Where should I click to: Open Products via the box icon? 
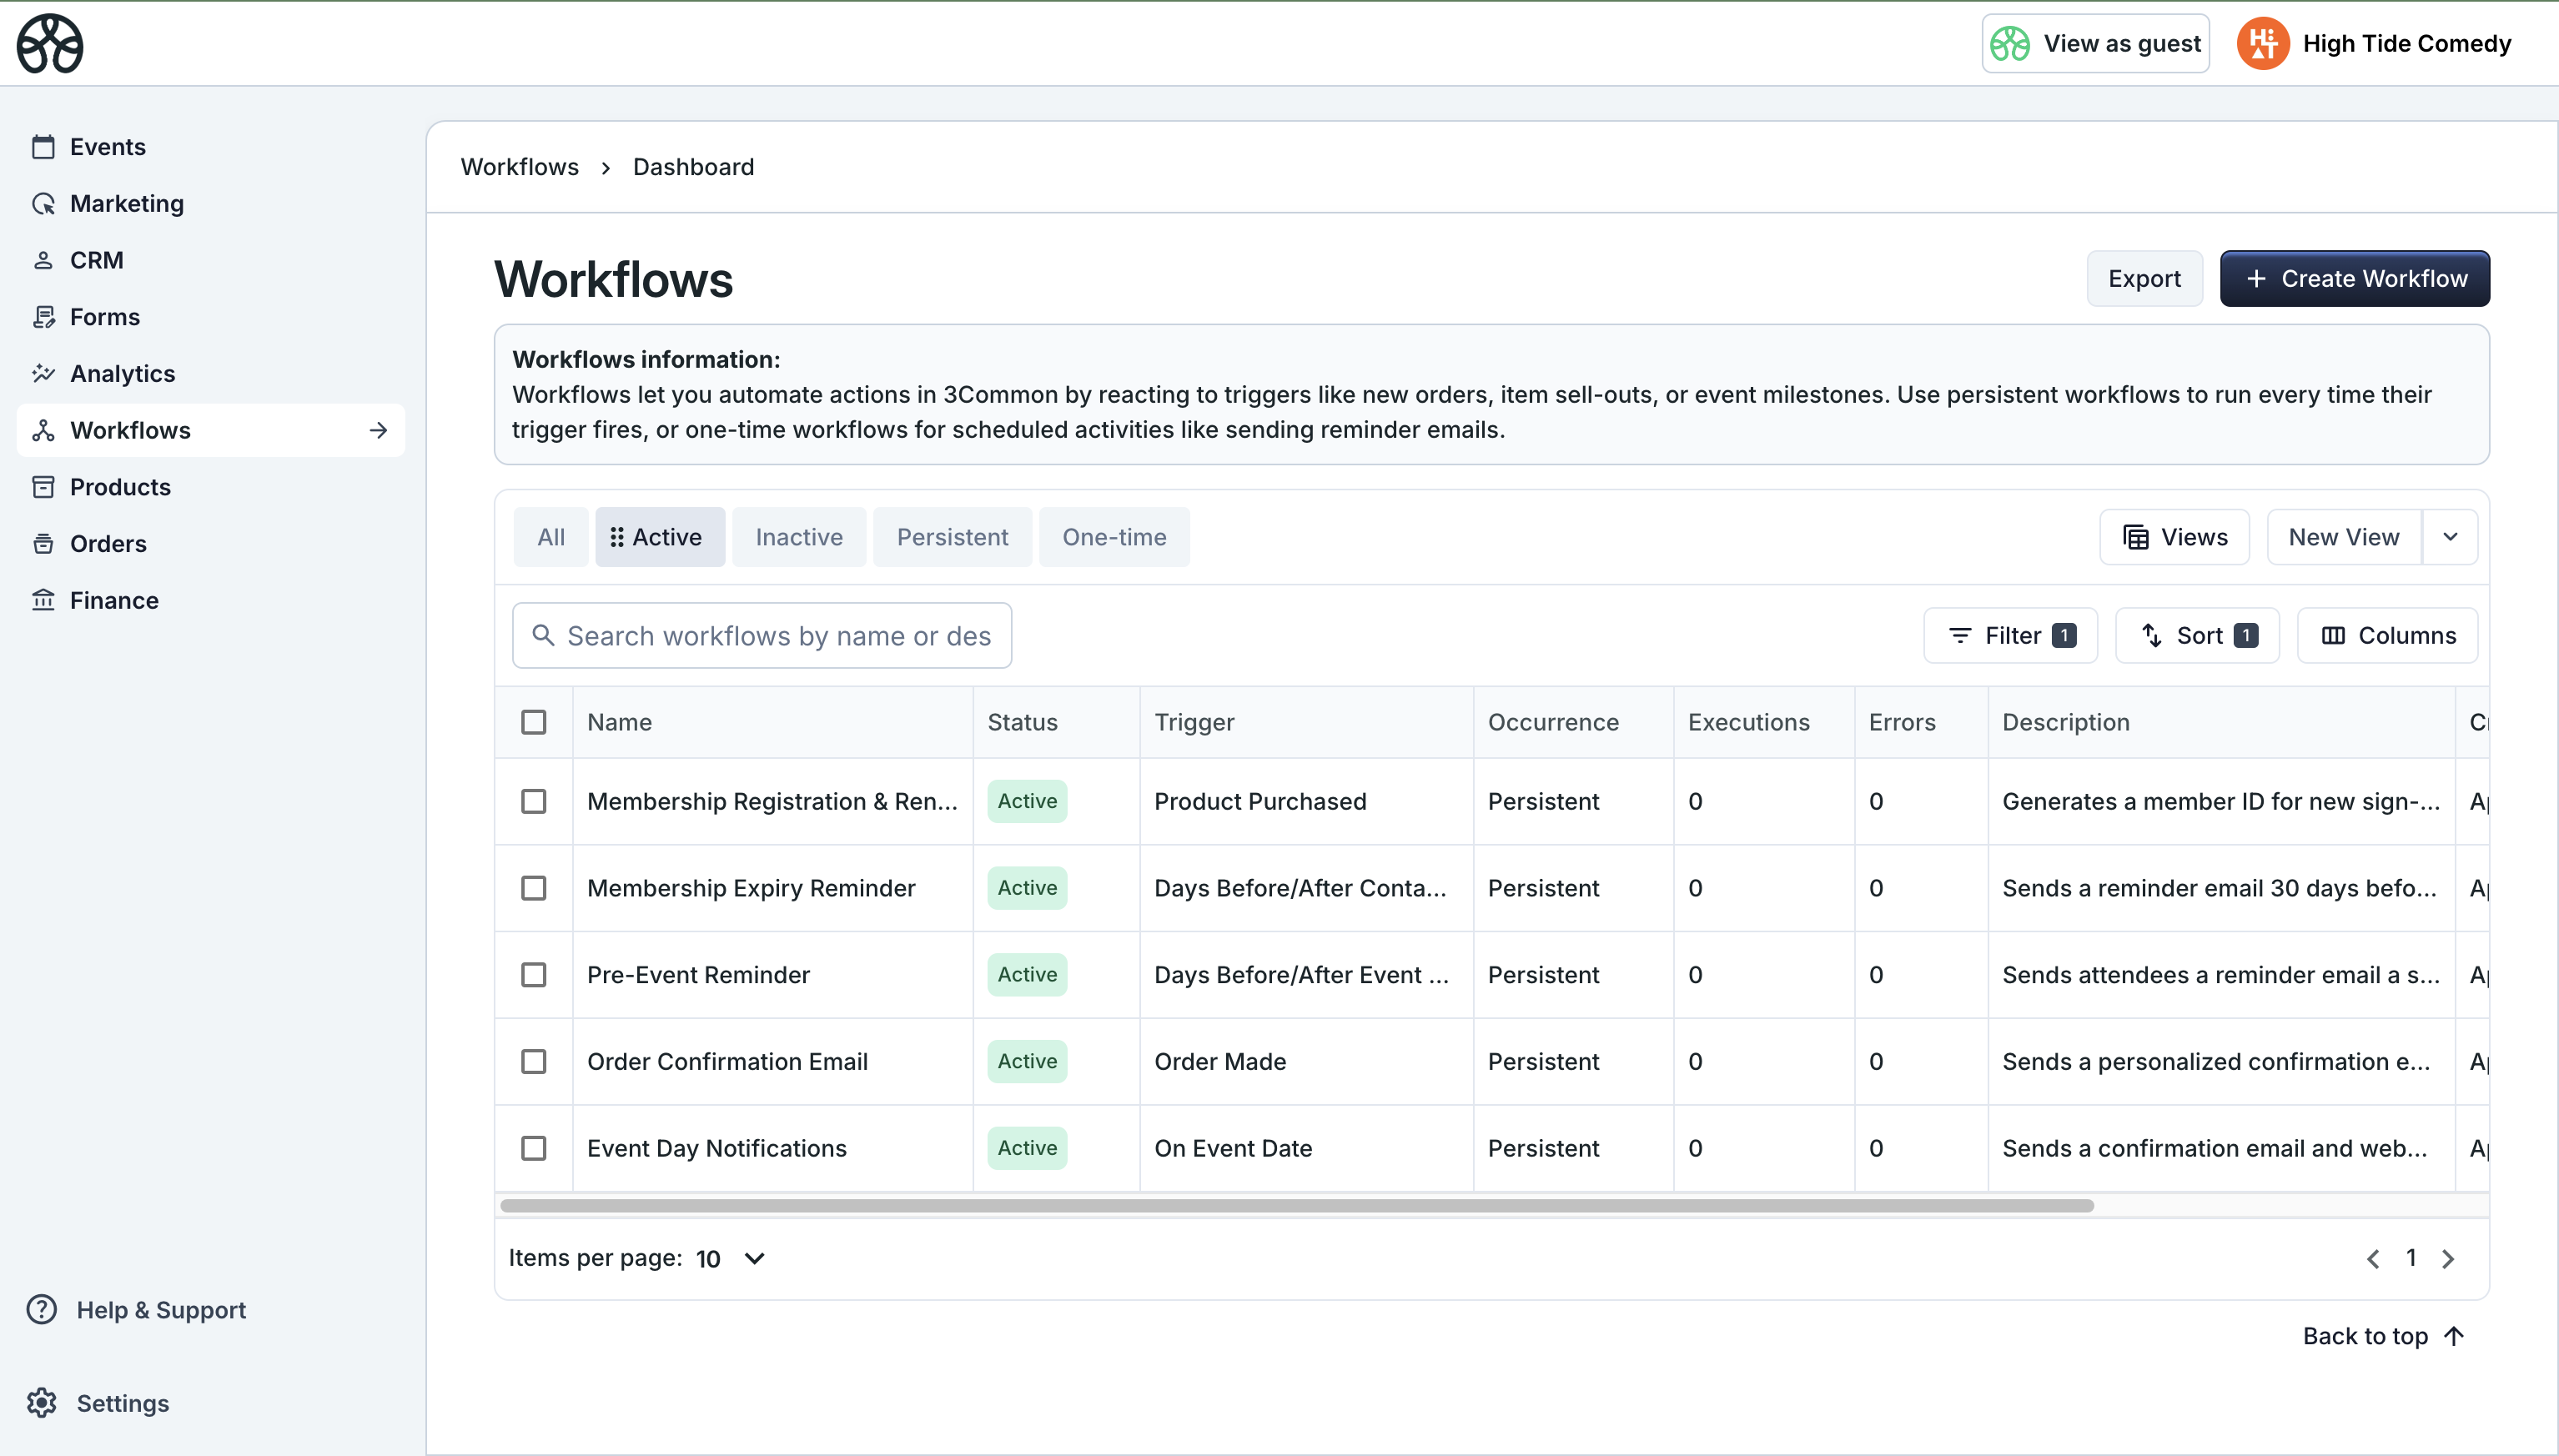pos(44,487)
